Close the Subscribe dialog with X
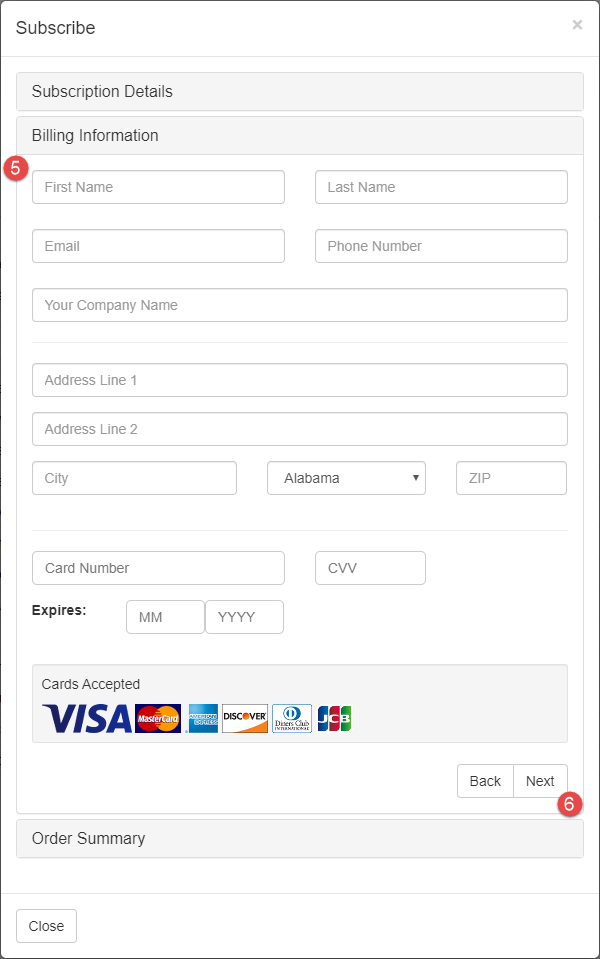Viewport: 600px width, 959px height. tap(577, 25)
